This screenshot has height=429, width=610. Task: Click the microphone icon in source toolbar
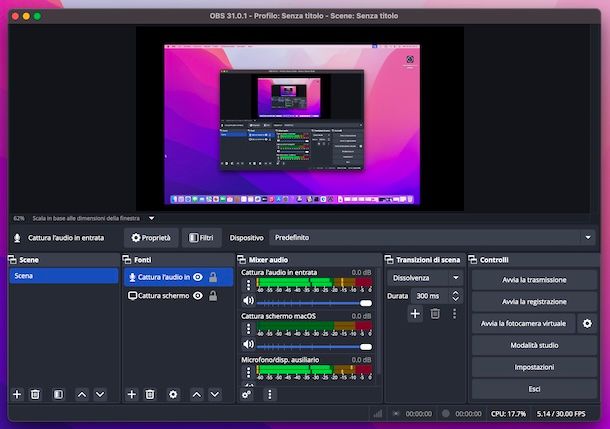17,238
